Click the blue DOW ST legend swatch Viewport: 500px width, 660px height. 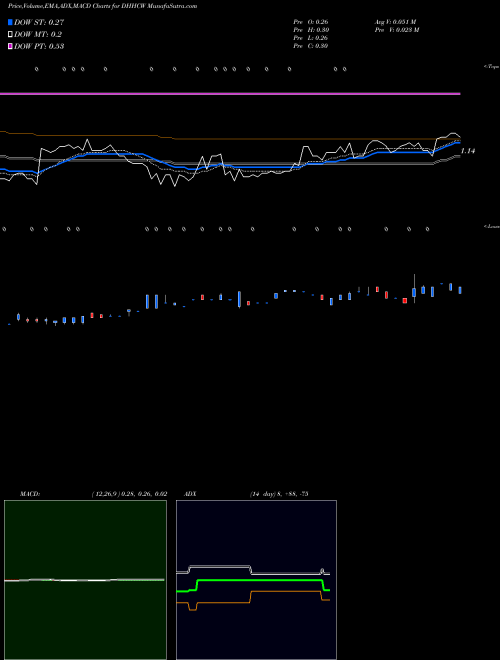(x=10, y=22)
